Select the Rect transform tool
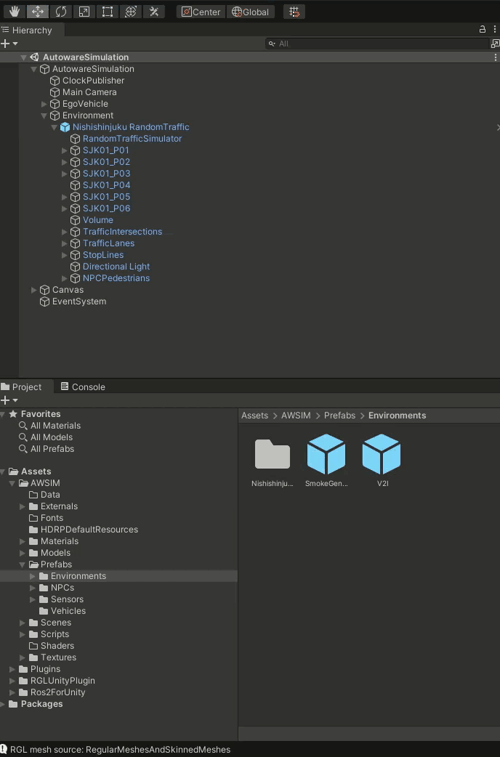The image size is (500, 757). click(x=107, y=12)
